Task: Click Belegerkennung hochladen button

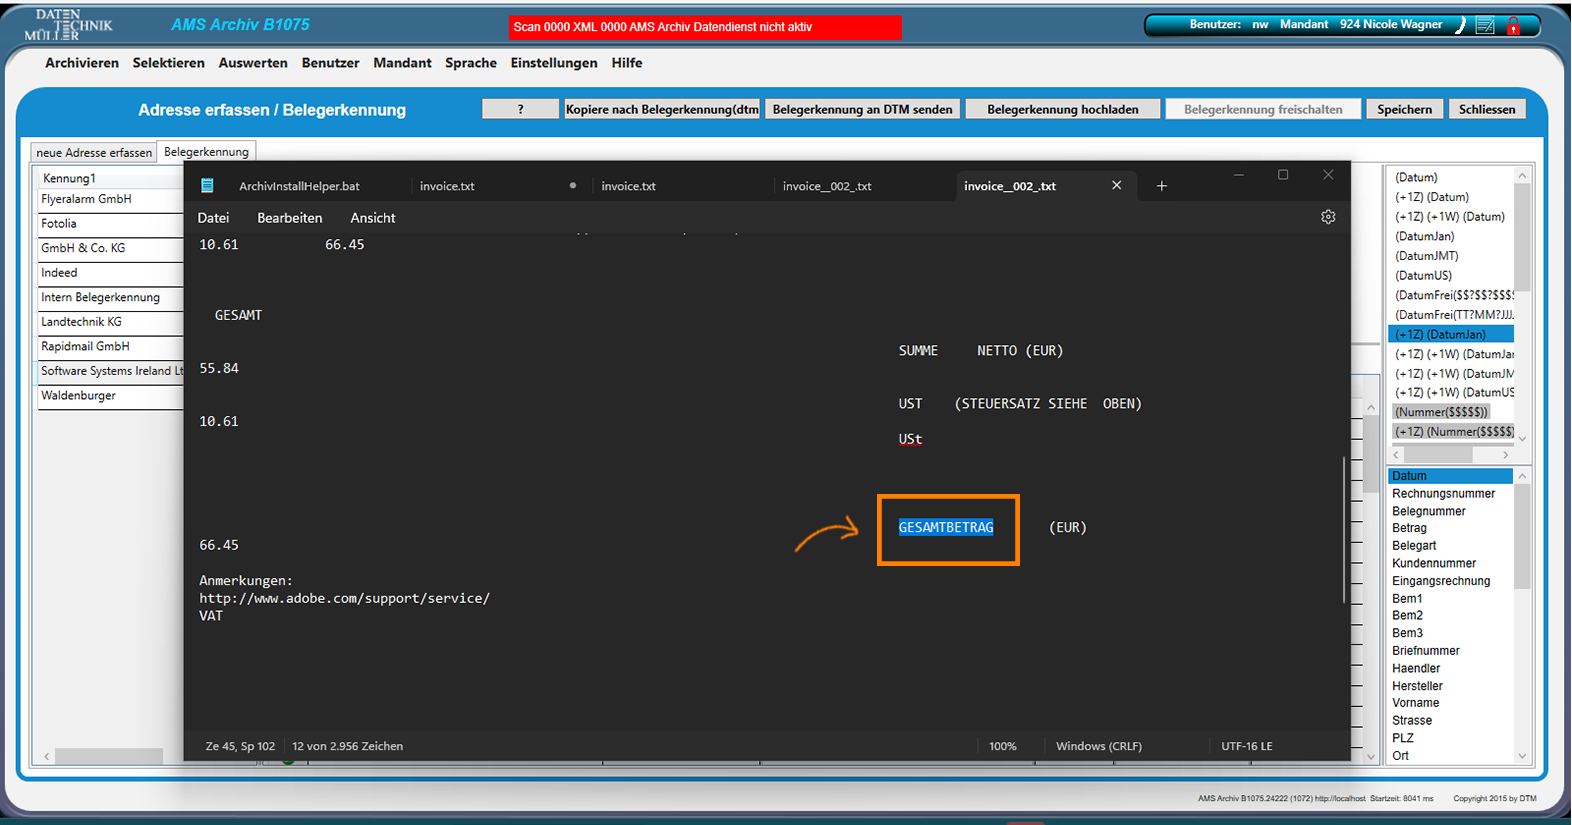Action: pyautogui.click(x=1062, y=109)
